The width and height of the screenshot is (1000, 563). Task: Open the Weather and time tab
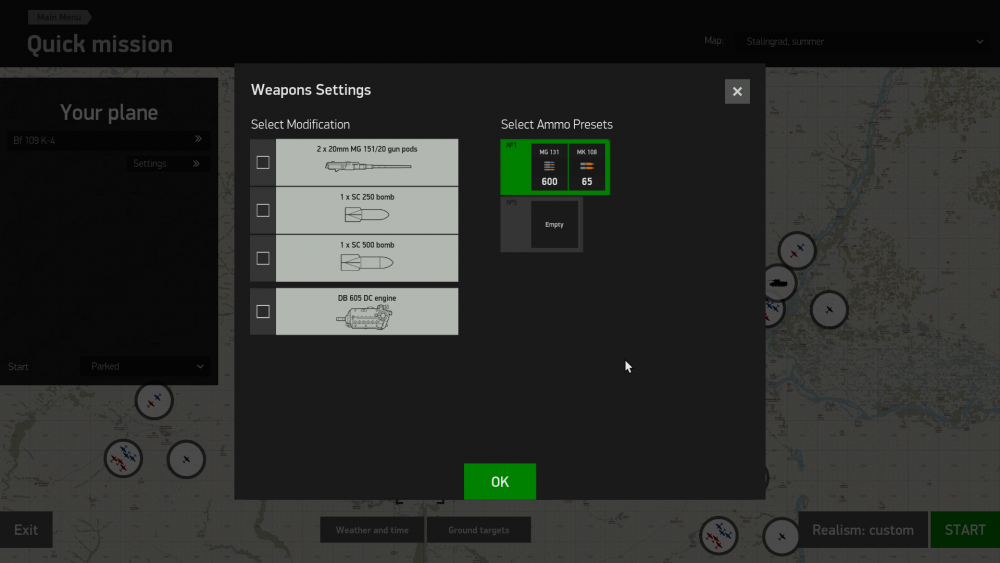[372, 530]
